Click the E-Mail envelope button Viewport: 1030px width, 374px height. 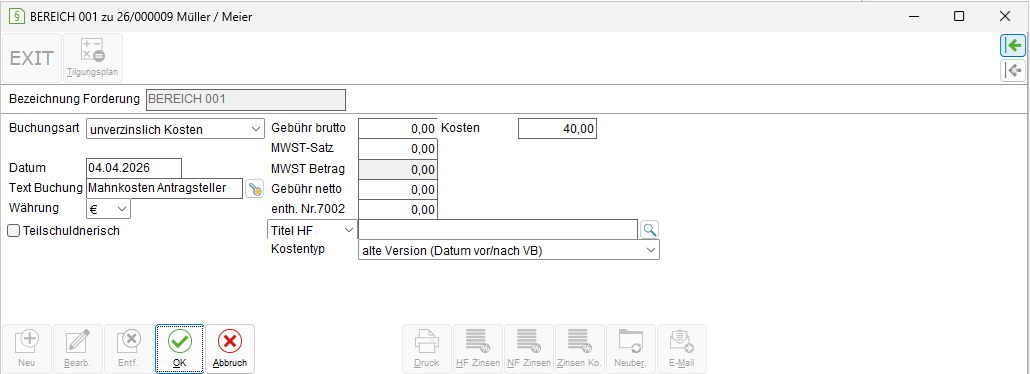(x=682, y=349)
